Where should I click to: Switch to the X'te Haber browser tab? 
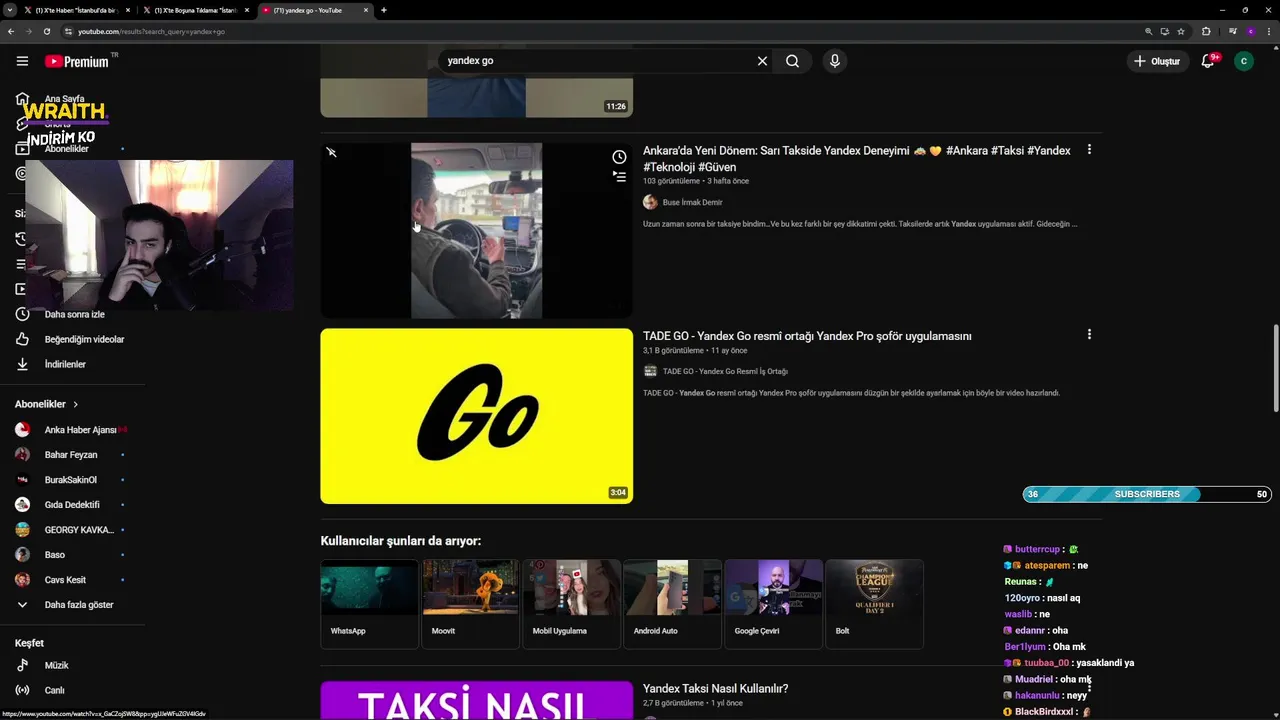pyautogui.click(x=76, y=10)
